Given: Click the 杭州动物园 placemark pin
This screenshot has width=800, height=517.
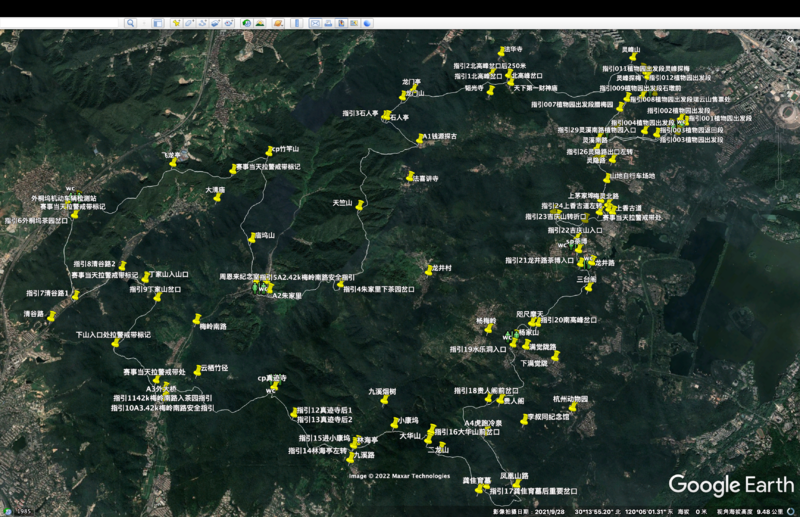Looking at the screenshot, I should [x=573, y=406].
